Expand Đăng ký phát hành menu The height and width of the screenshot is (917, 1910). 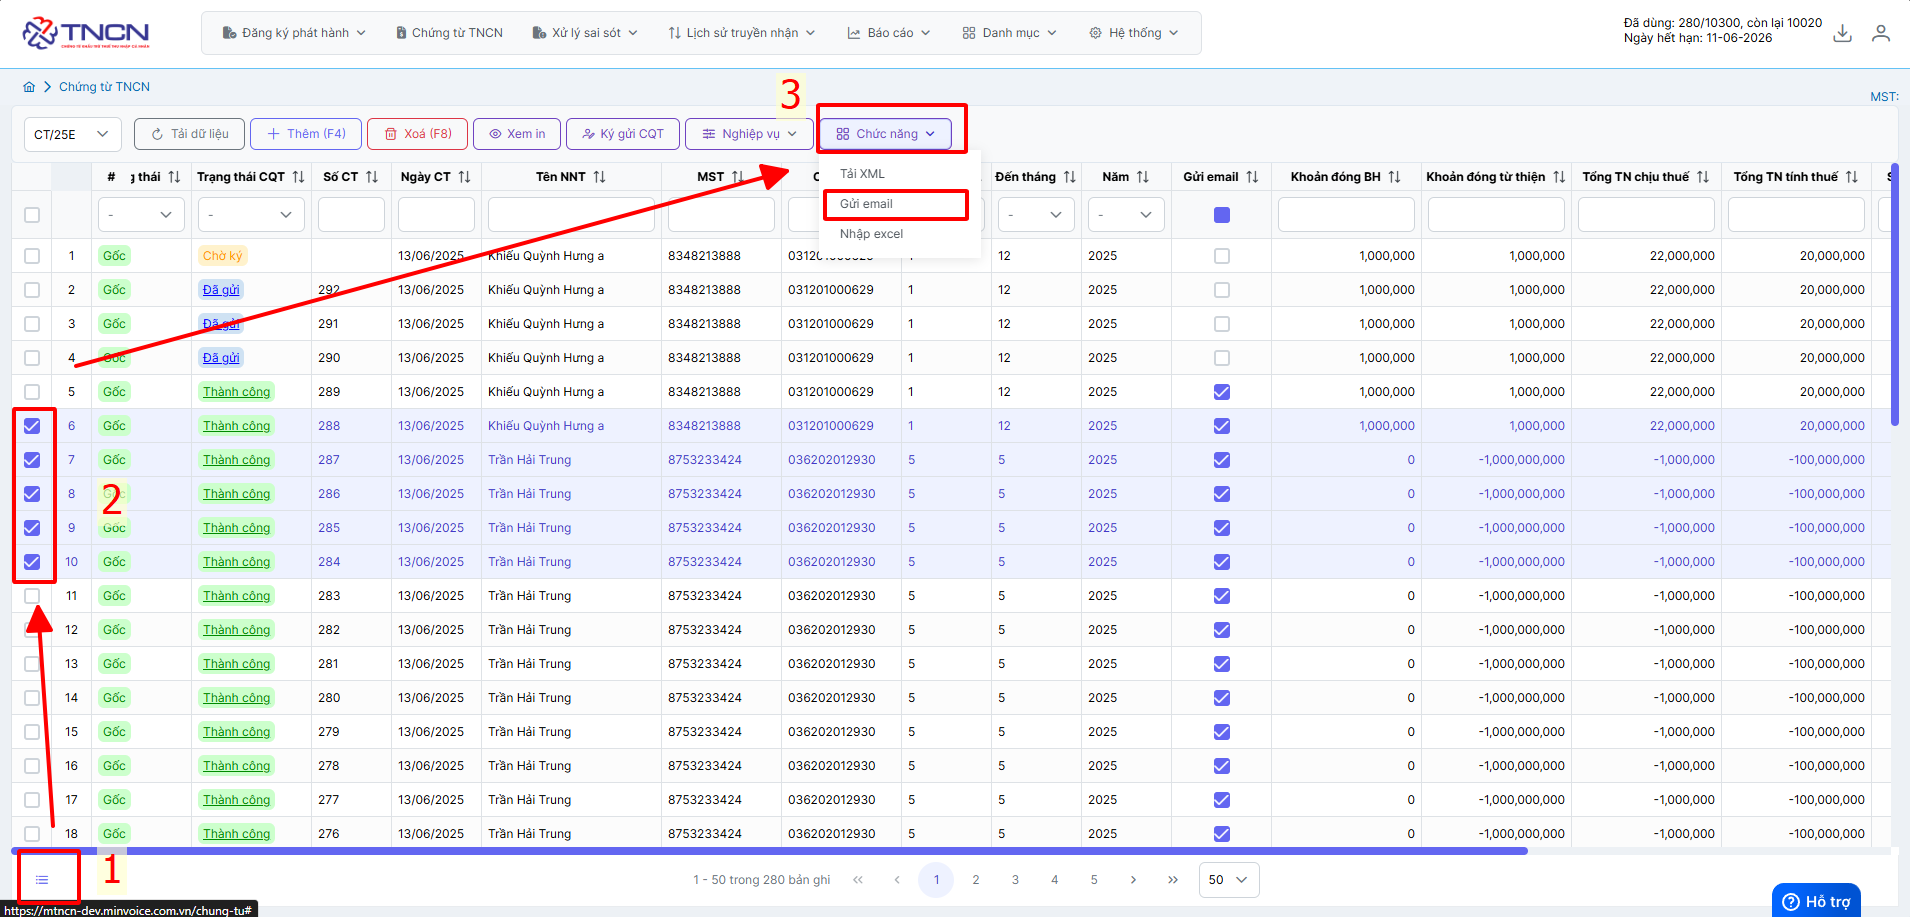tap(294, 33)
